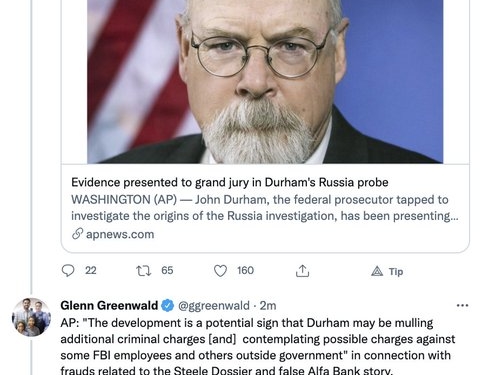Click the Glenn Greenwald display name
The height and width of the screenshot is (375, 482).
point(109,305)
